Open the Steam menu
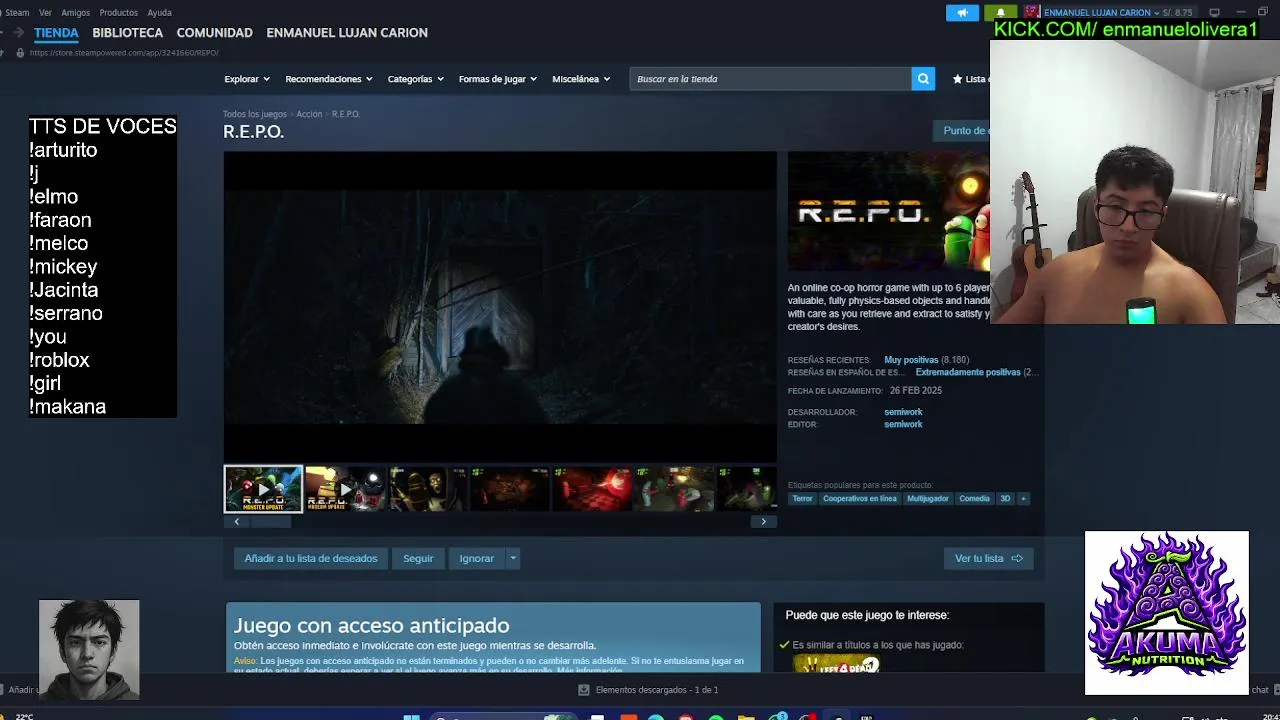 click(17, 13)
